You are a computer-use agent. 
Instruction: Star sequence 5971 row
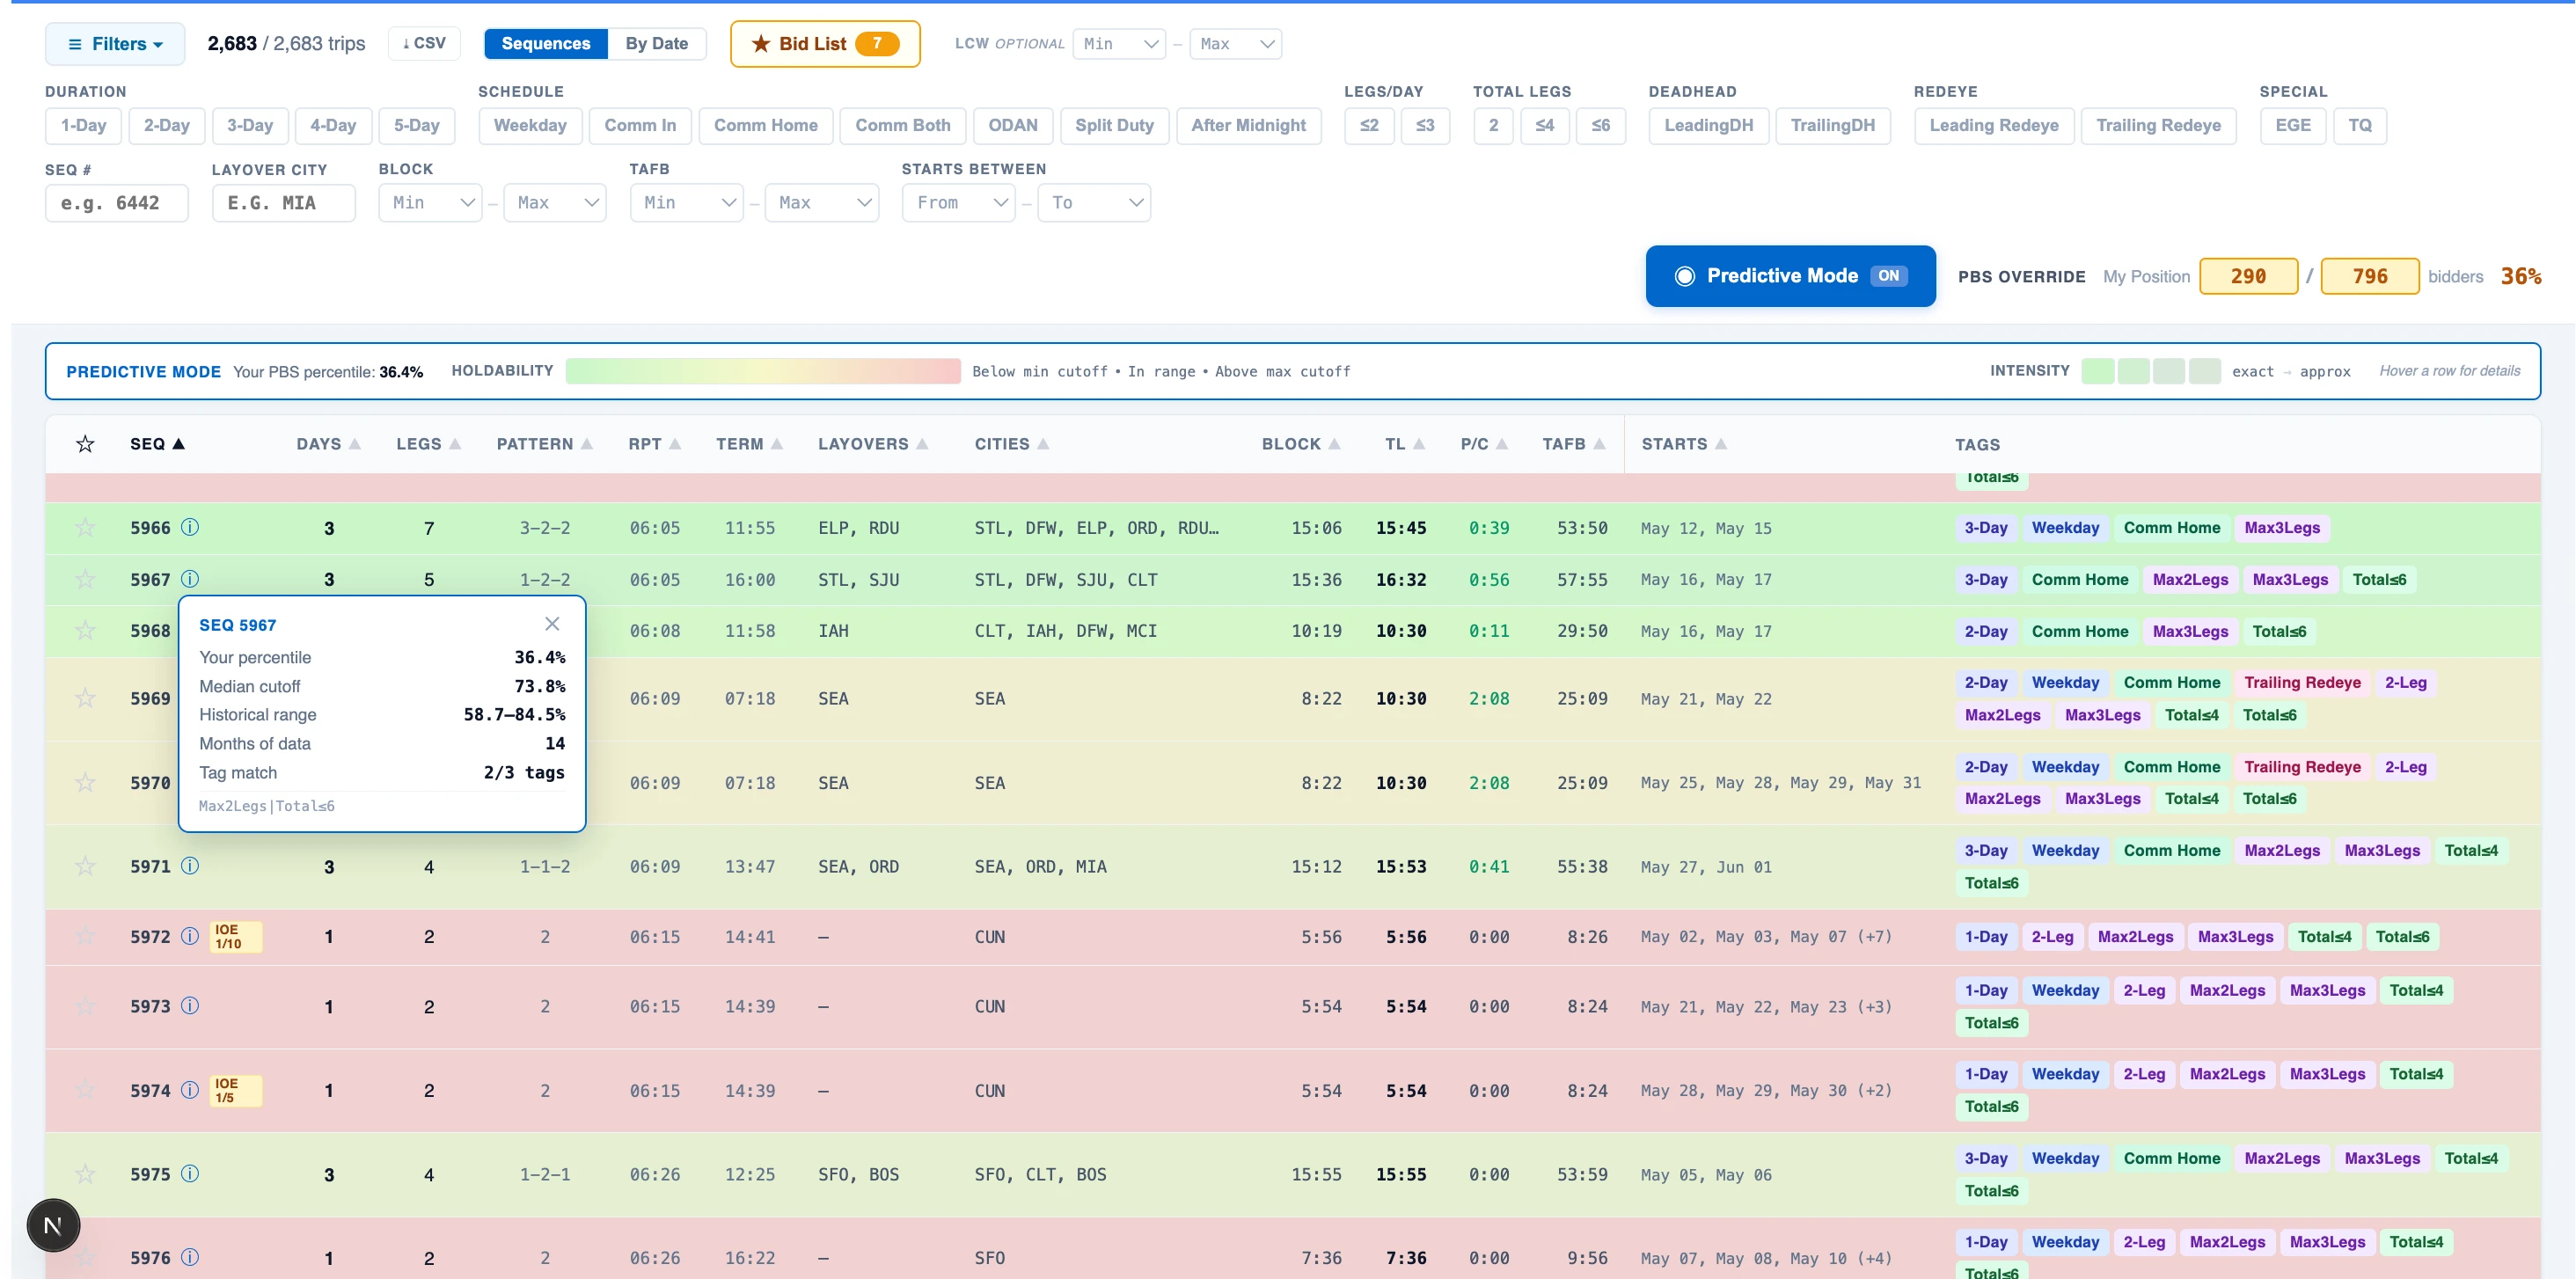point(85,866)
